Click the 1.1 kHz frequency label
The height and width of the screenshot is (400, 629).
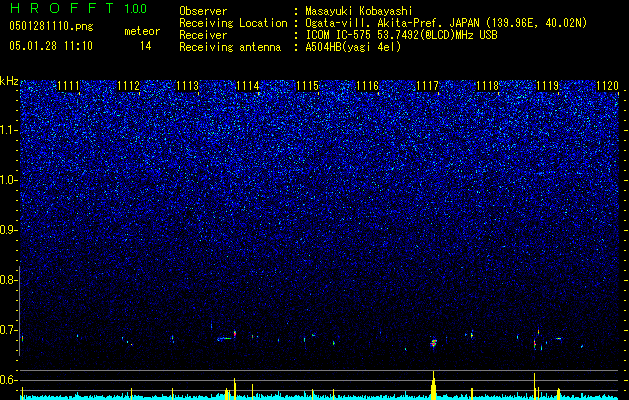[8, 130]
